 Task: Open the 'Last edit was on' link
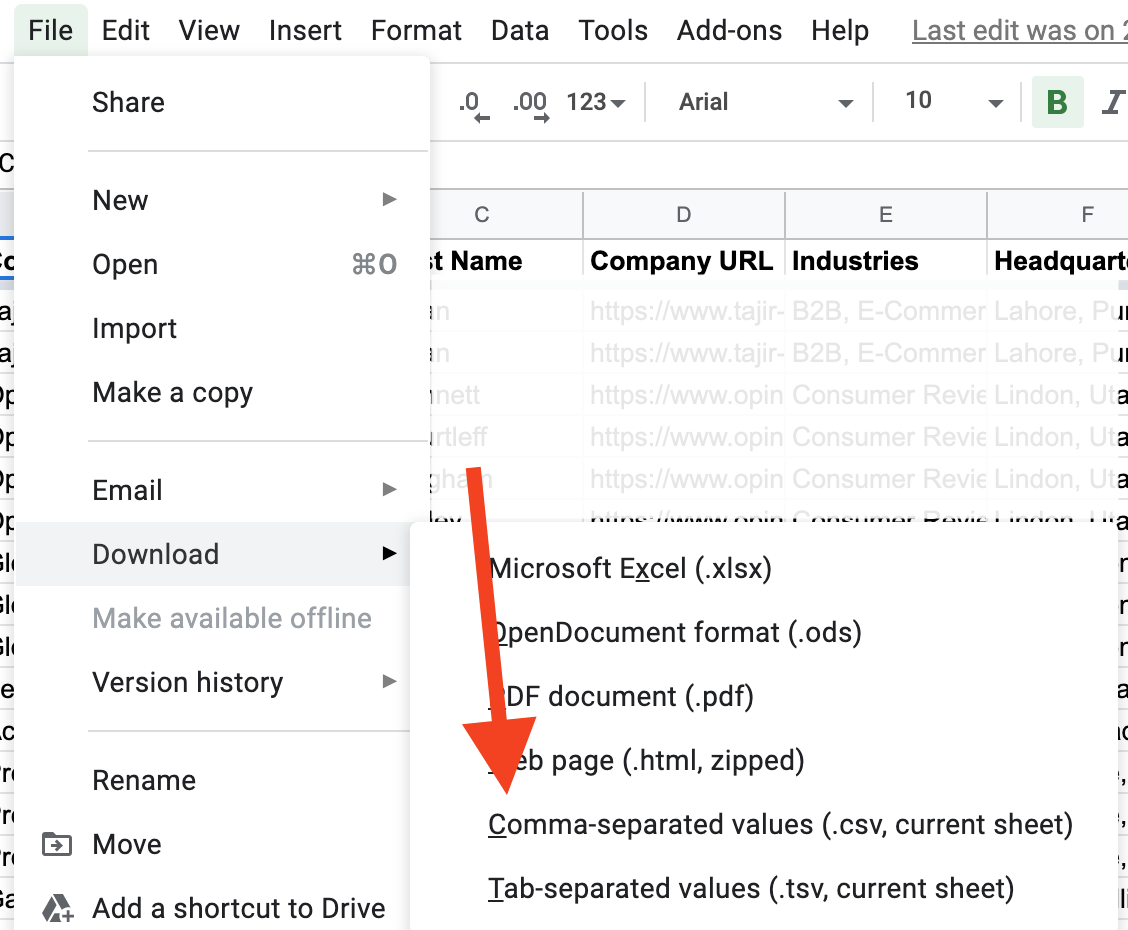click(x=1018, y=31)
